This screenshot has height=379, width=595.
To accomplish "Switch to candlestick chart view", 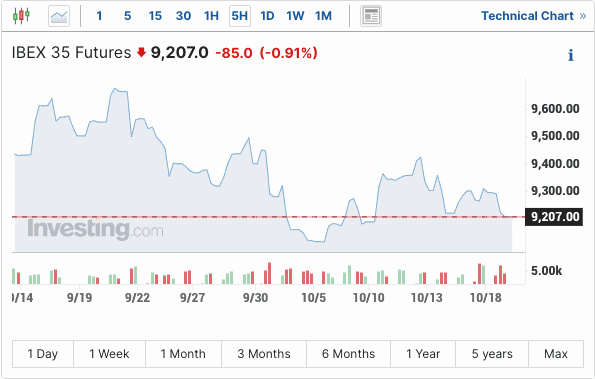I will coord(21,16).
